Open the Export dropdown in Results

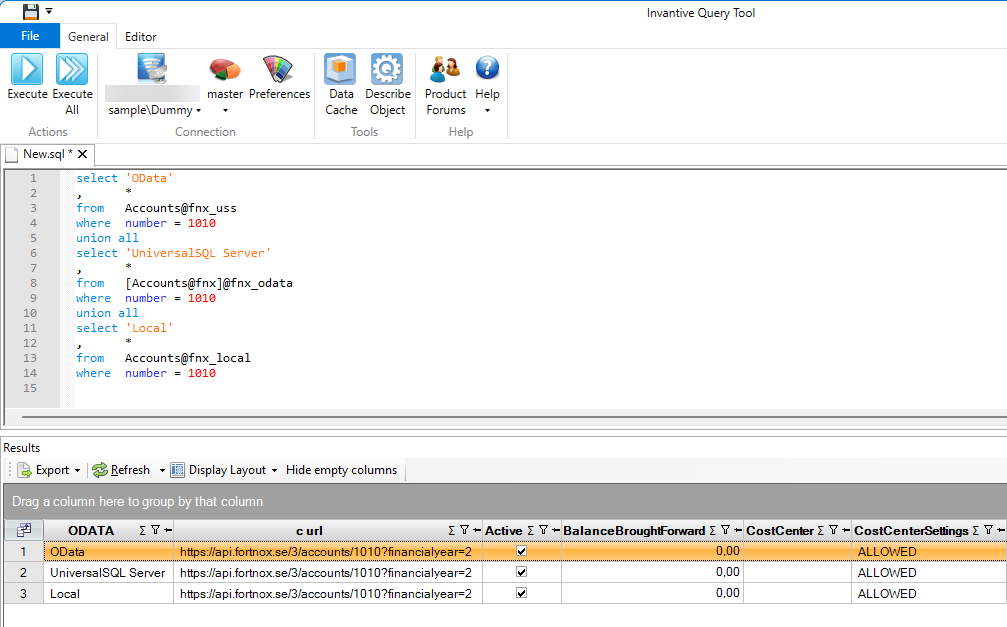[77, 470]
